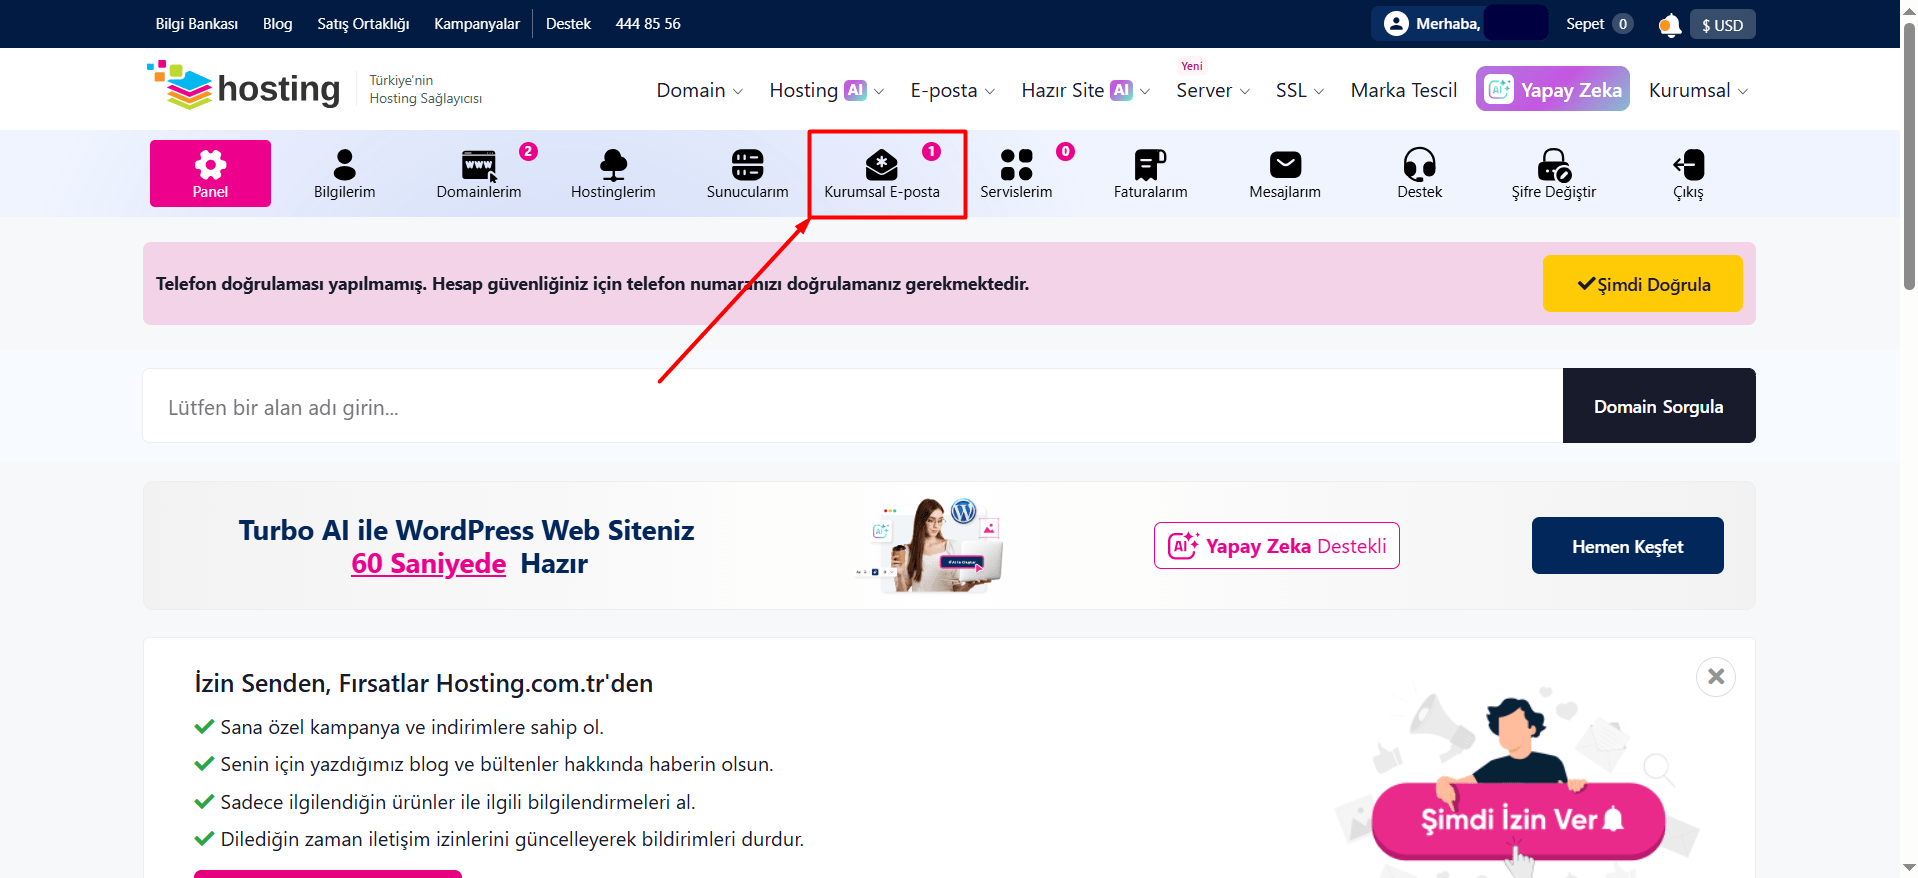Click the Şimdi Doğrula button
Viewport: 1918px width, 878px height.
pyautogui.click(x=1642, y=284)
